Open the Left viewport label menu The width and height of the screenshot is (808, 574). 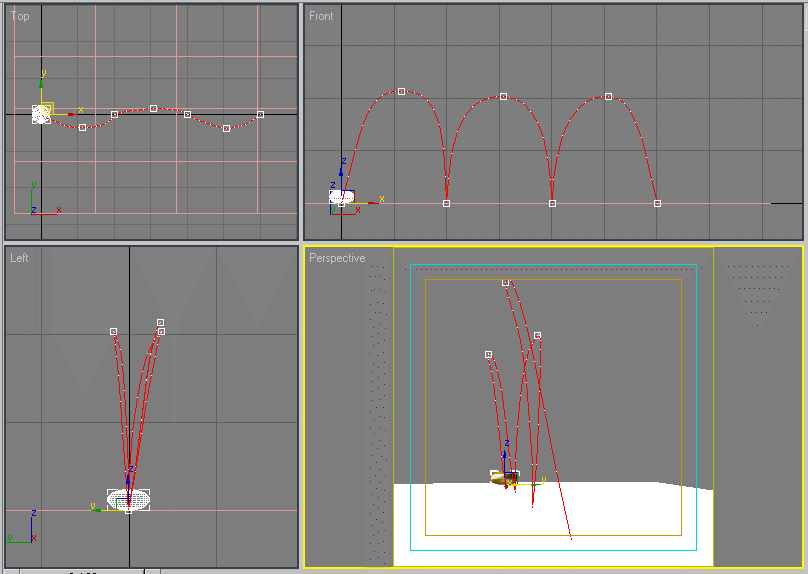click(19, 258)
